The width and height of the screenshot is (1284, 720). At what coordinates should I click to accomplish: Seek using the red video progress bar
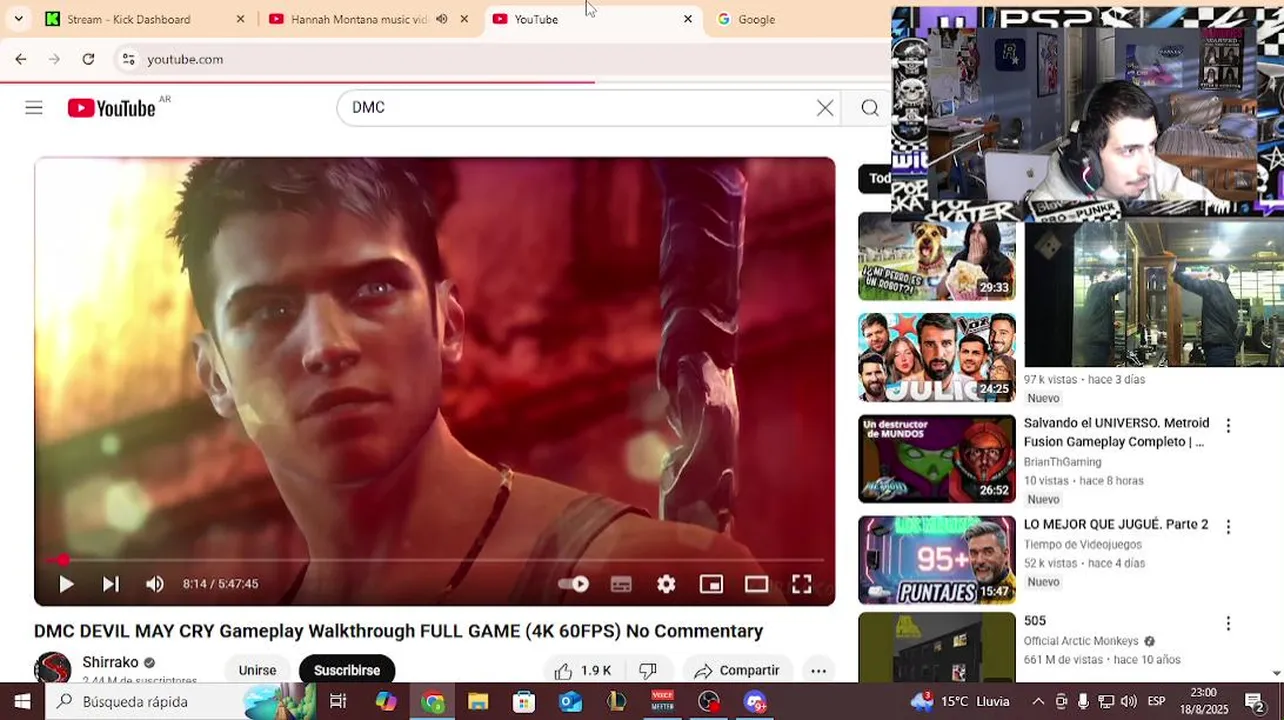click(x=434, y=560)
